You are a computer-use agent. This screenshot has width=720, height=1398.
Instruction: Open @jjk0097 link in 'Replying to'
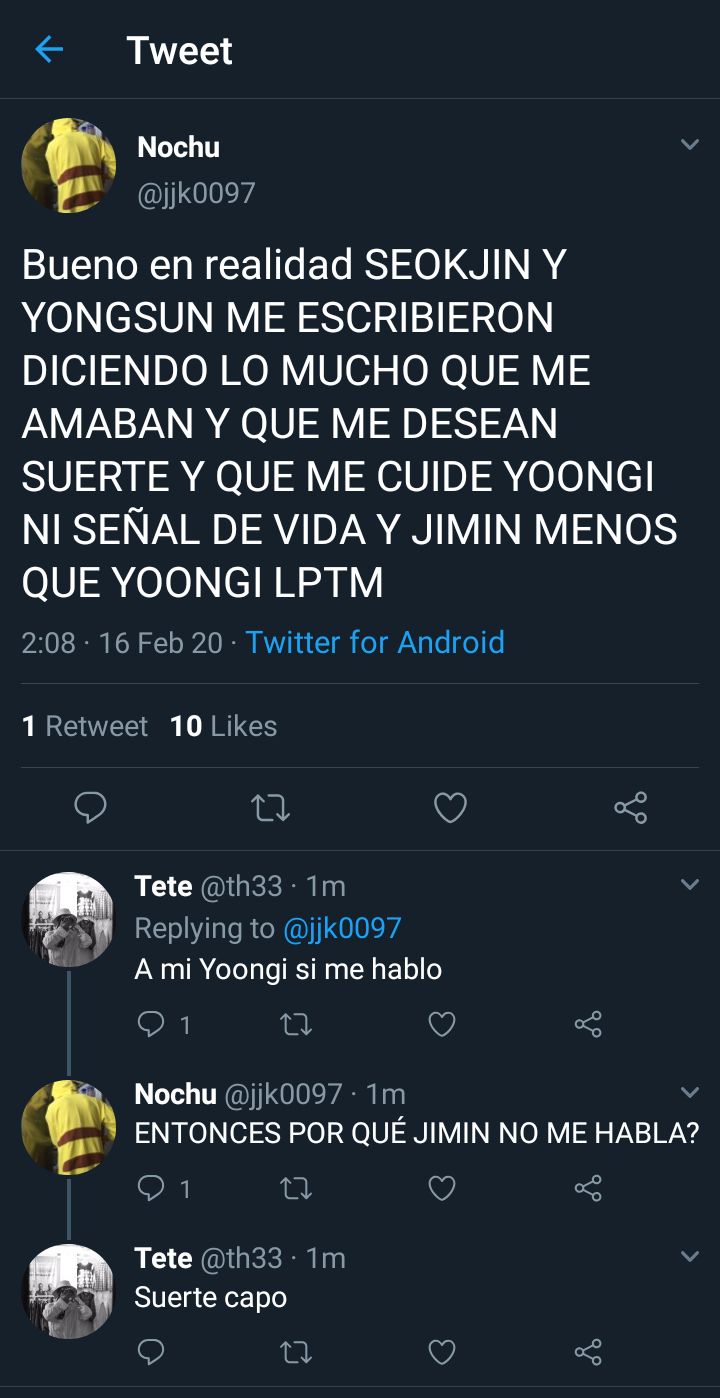[342, 928]
